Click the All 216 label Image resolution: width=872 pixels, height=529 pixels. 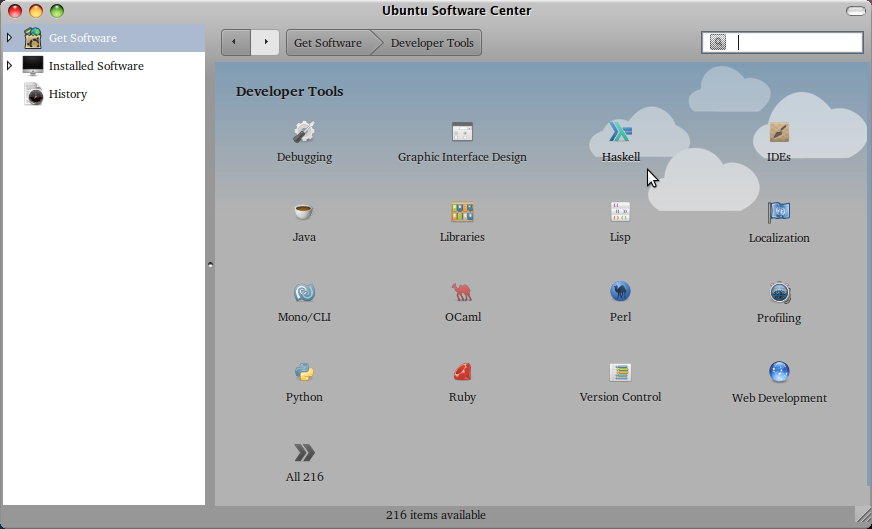pyautogui.click(x=304, y=477)
